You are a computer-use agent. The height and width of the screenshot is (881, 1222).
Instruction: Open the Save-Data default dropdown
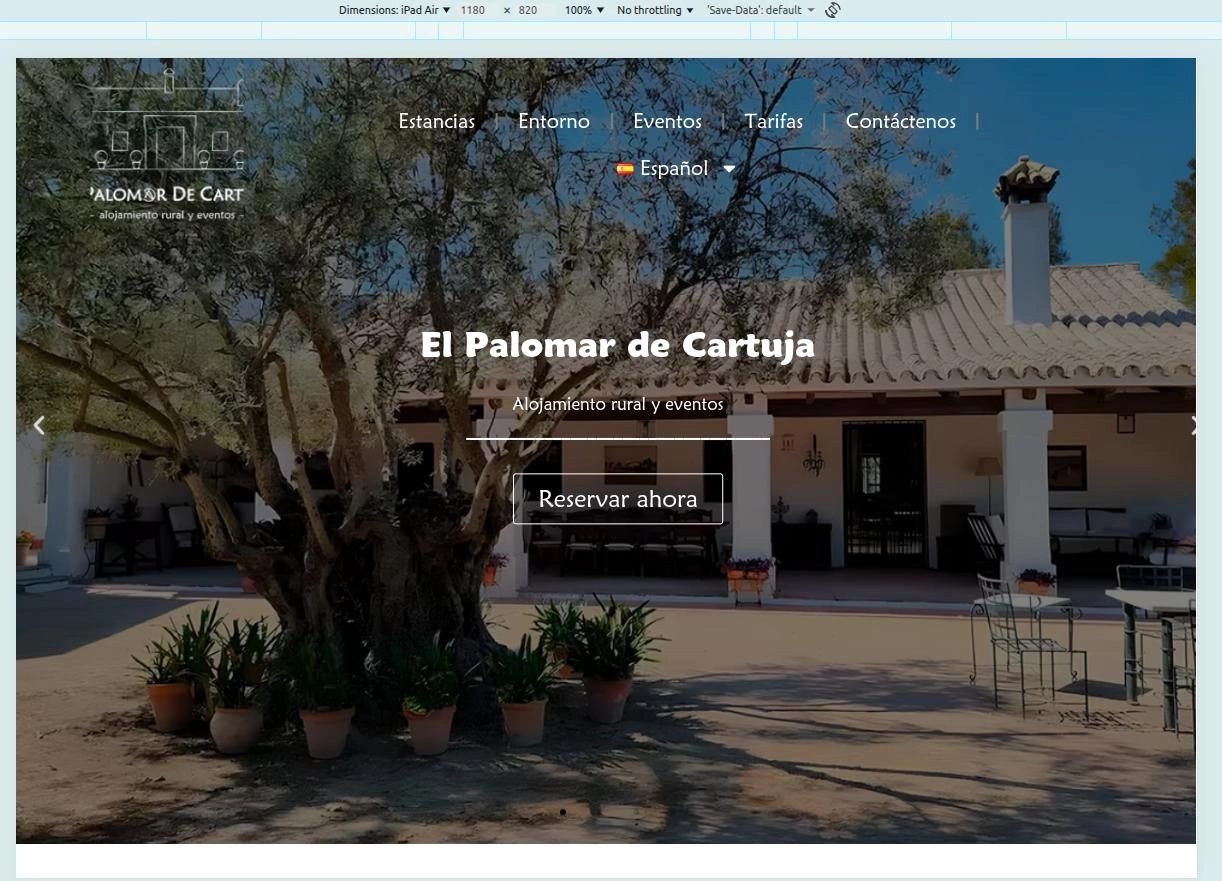[760, 10]
